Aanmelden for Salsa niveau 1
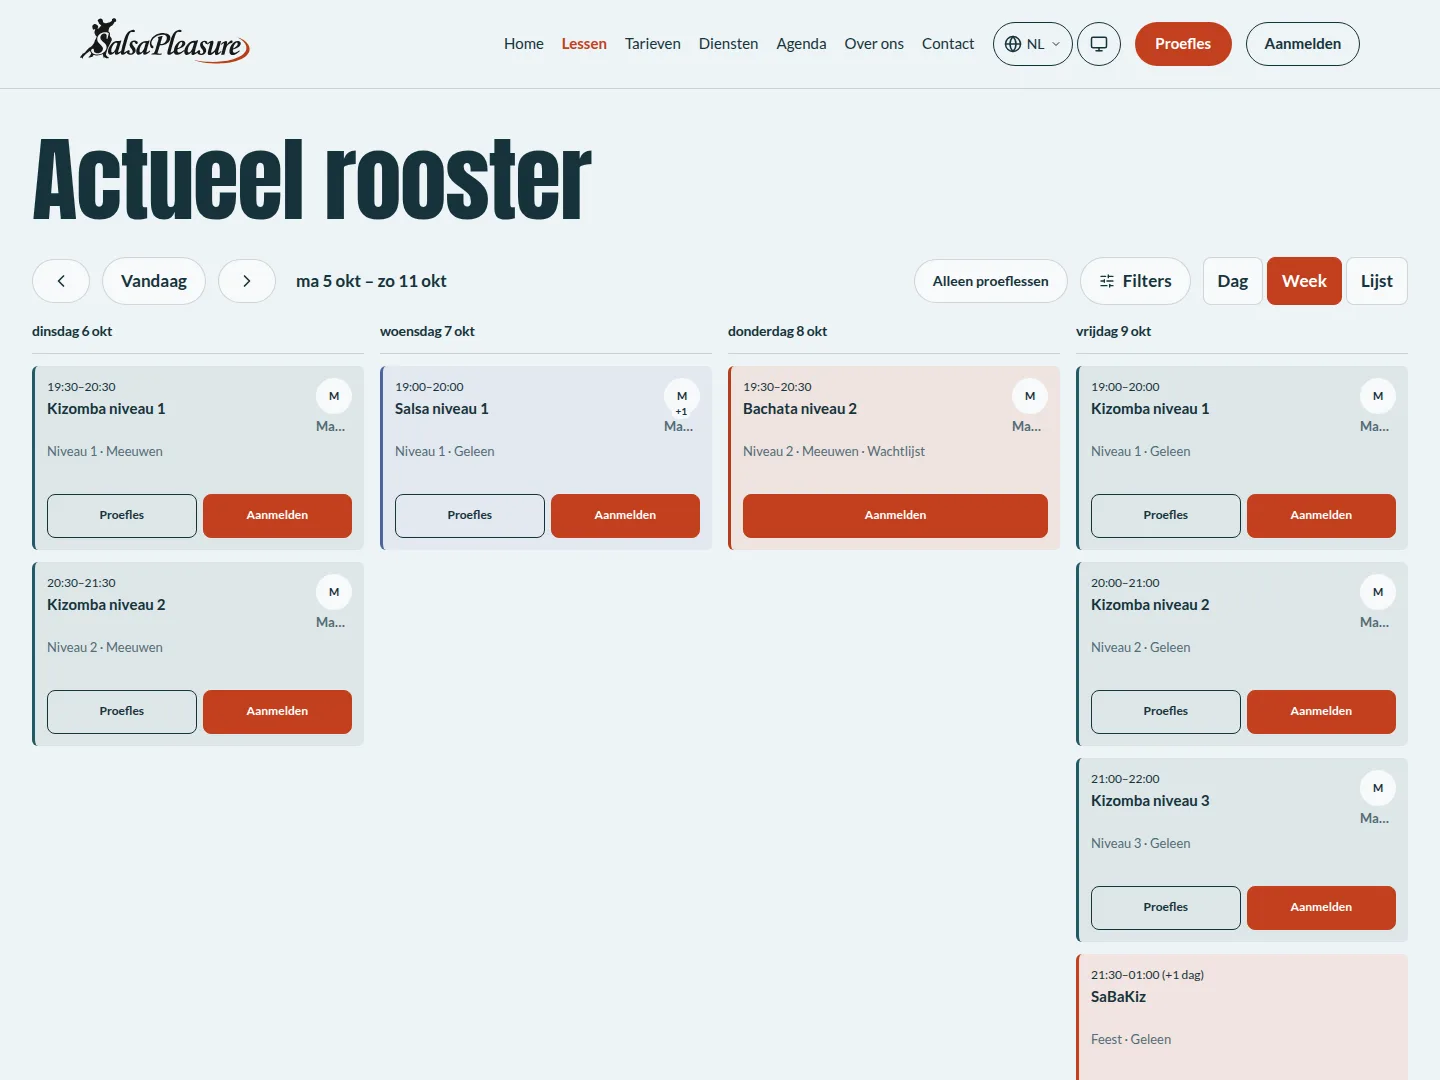The width and height of the screenshot is (1440, 1080). (x=625, y=516)
